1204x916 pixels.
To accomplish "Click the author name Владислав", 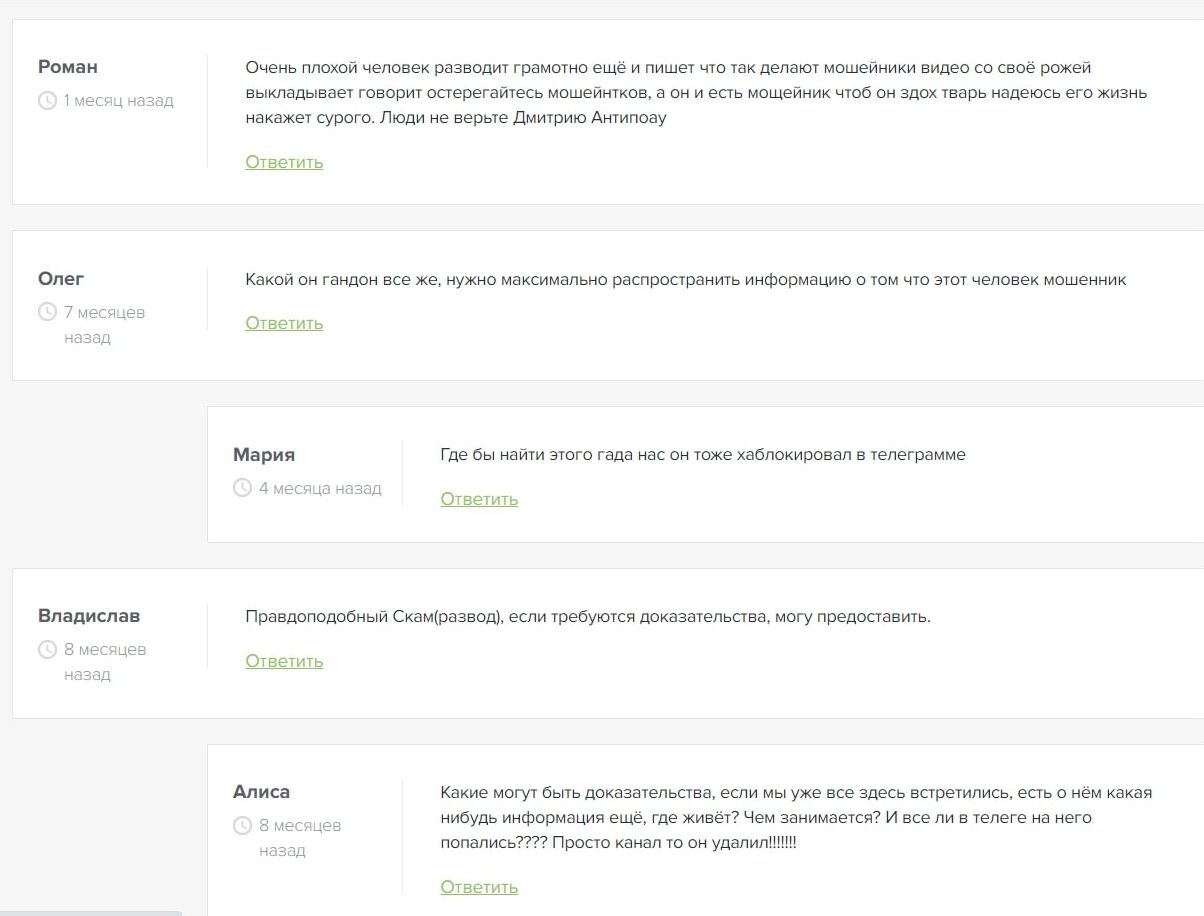I will tap(89, 615).
